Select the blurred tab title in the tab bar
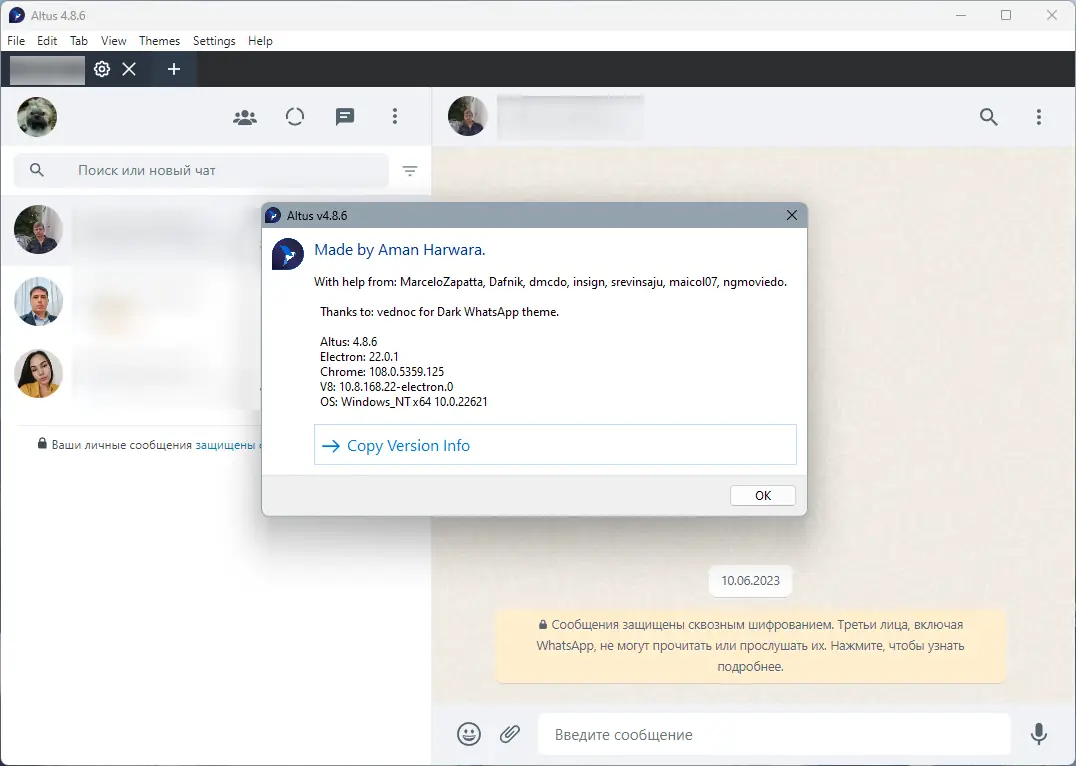1076x766 pixels. tap(47, 69)
